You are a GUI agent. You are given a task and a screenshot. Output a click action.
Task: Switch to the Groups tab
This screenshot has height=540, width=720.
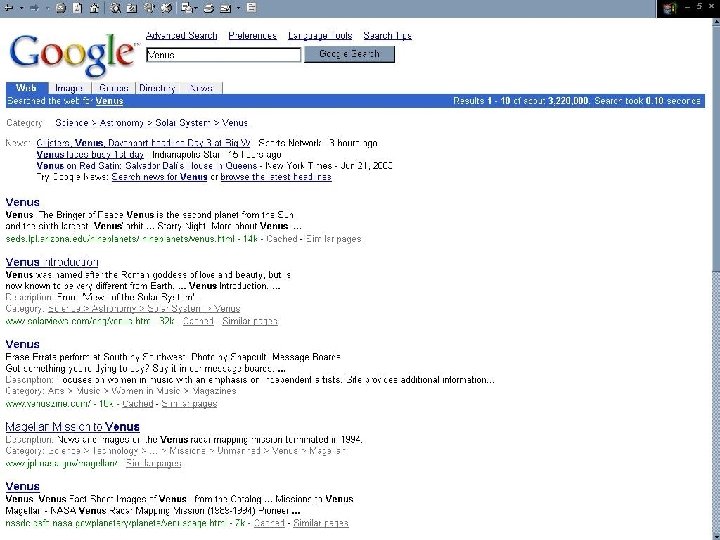(113, 88)
